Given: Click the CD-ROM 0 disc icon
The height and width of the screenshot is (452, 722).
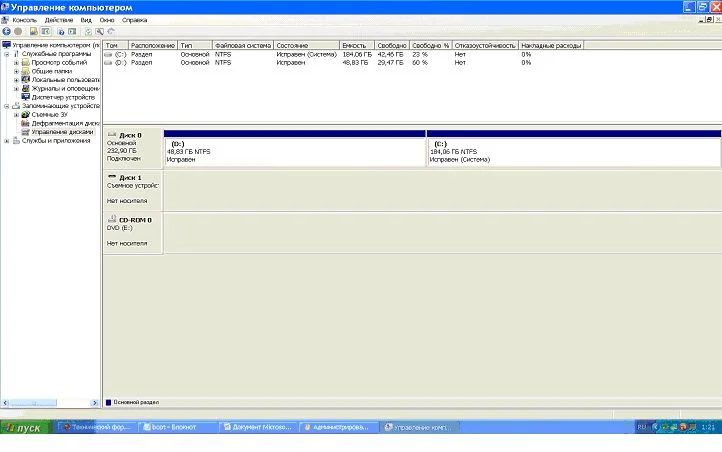Looking at the screenshot, I should (x=112, y=220).
